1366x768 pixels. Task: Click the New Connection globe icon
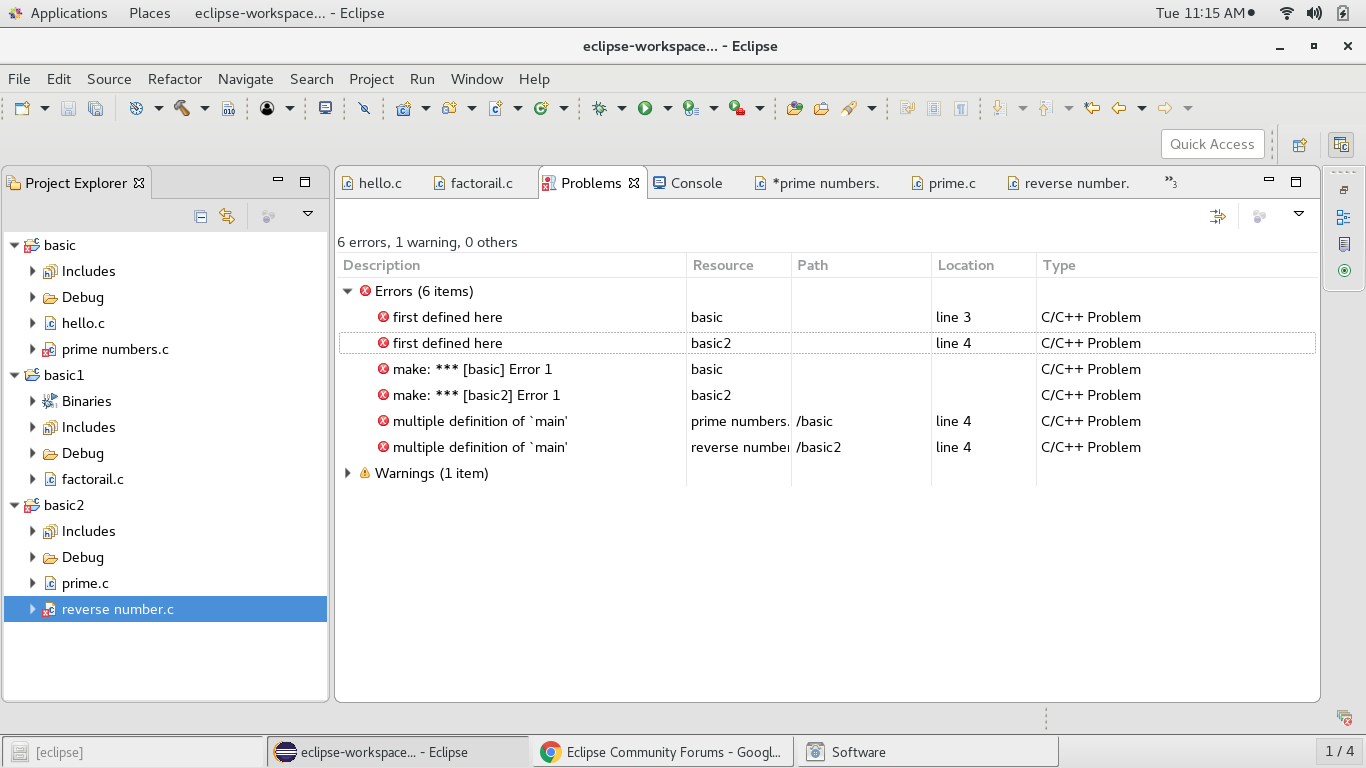(136, 108)
